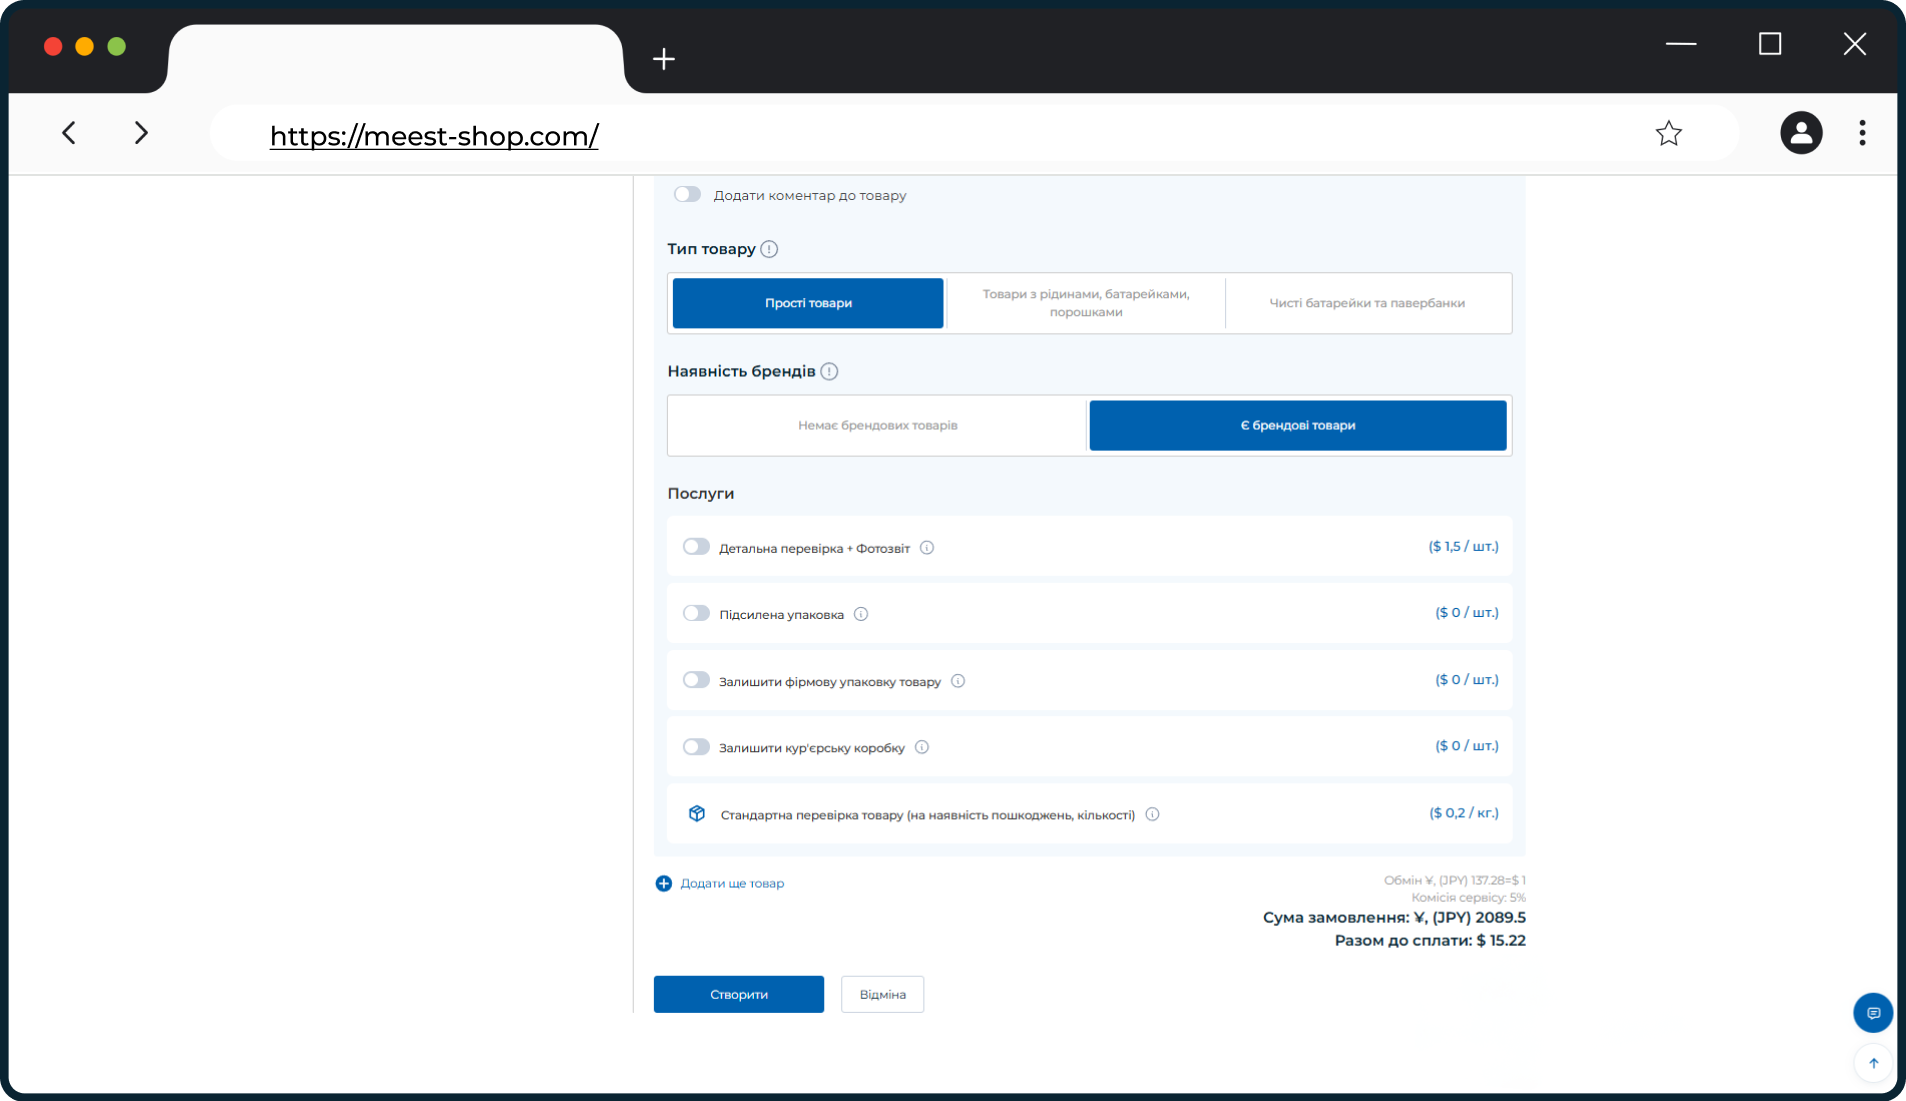
Task: Click the scroll-to-top arrow icon
Action: (1874, 1063)
